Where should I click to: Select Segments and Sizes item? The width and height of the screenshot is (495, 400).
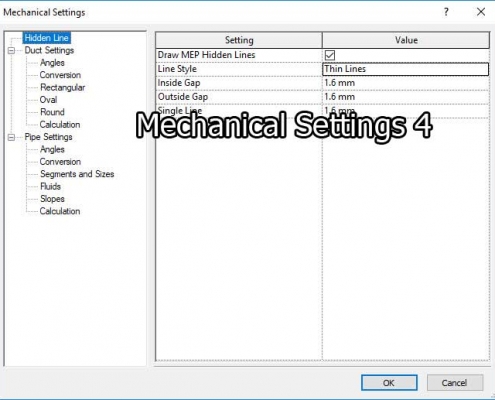(x=77, y=174)
